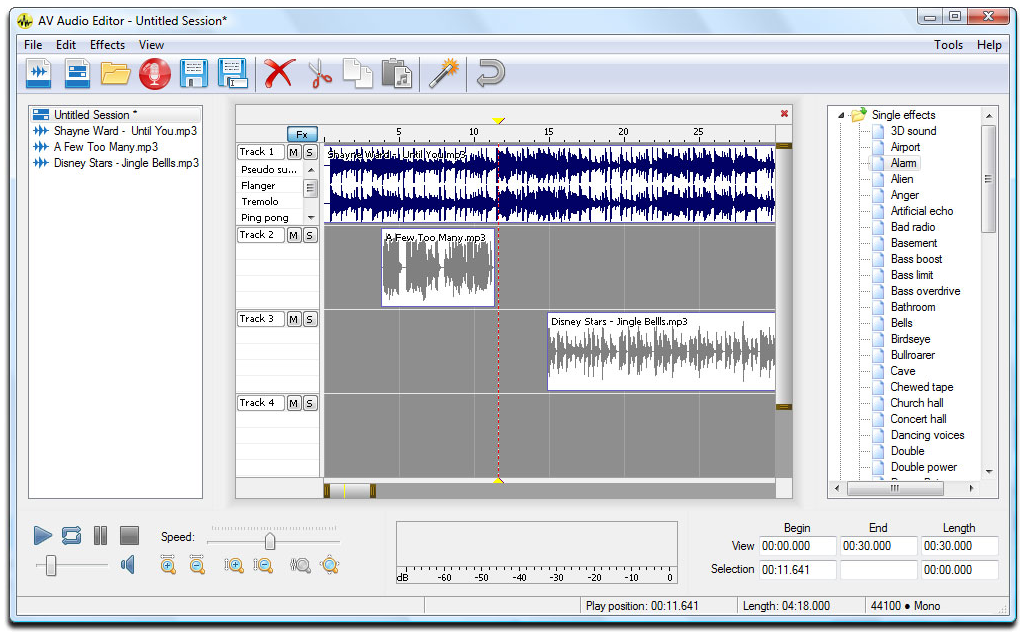Save with the floppy disk icon
This screenshot has width=1022, height=634.
point(194,73)
